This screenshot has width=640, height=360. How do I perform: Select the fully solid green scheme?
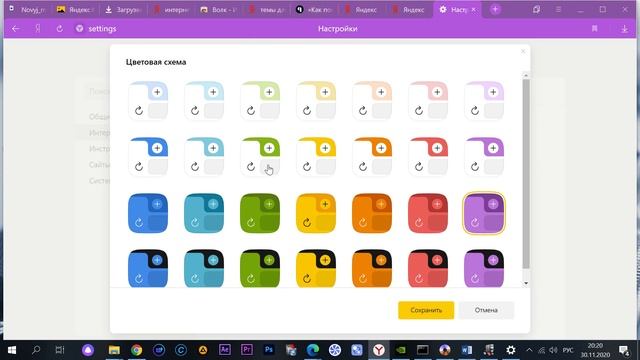pyautogui.click(x=260, y=213)
